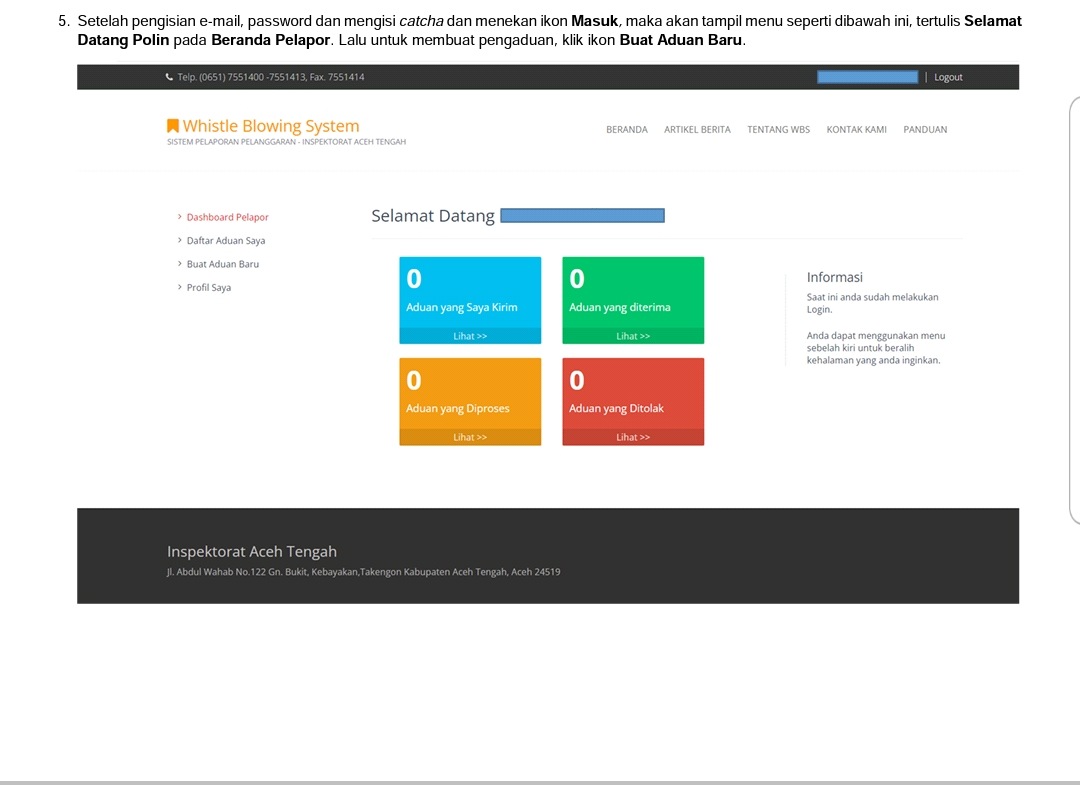Click Lihat on green Aduan yang diterima card
The width and height of the screenshot is (1080, 786).
[x=633, y=336]
